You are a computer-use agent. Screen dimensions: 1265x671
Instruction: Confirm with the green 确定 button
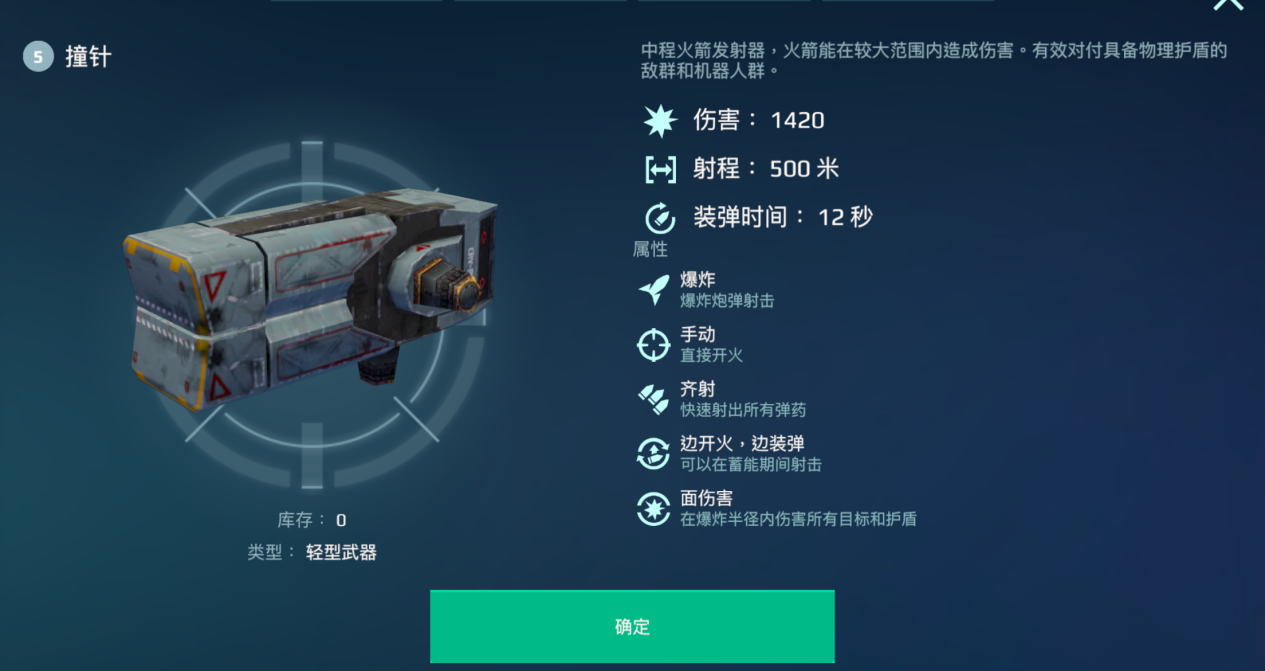[x=632, y=627]
